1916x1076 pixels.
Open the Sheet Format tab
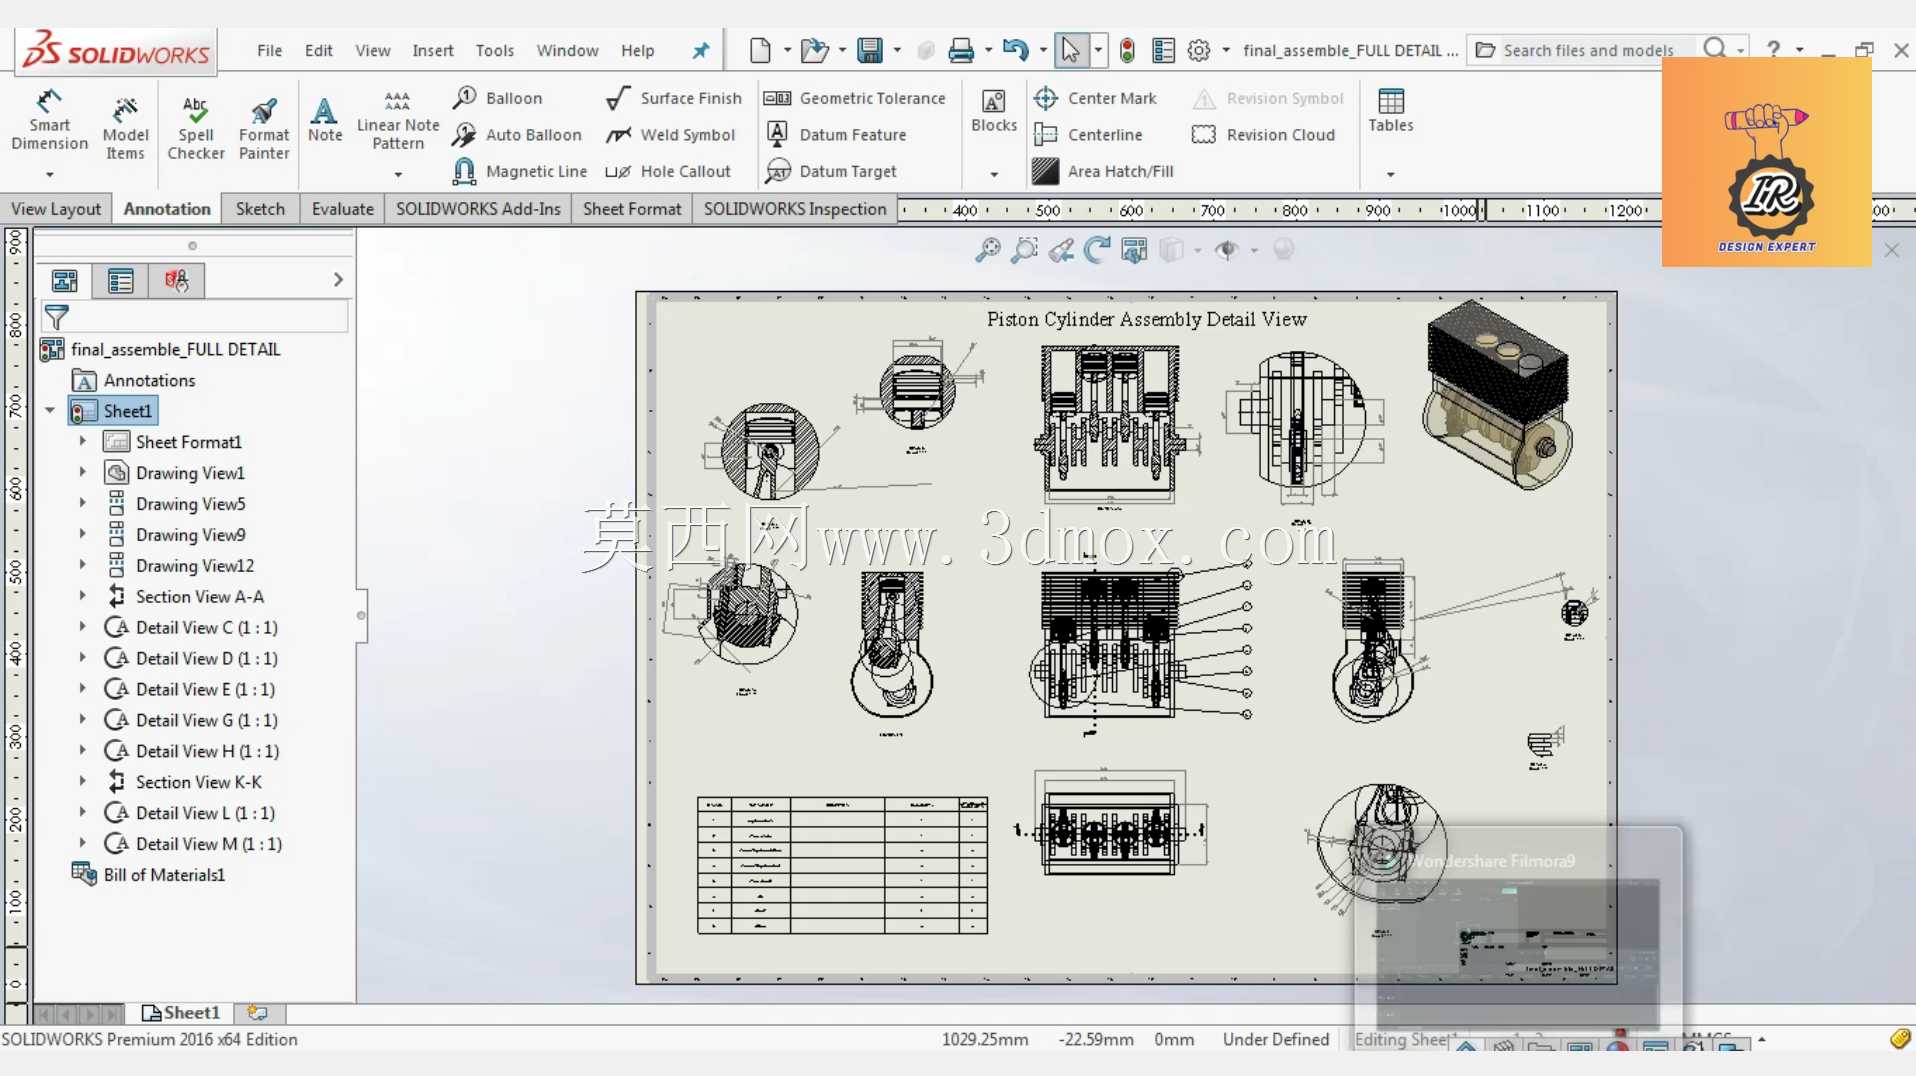pyautogui.click(x=632, y=209)
